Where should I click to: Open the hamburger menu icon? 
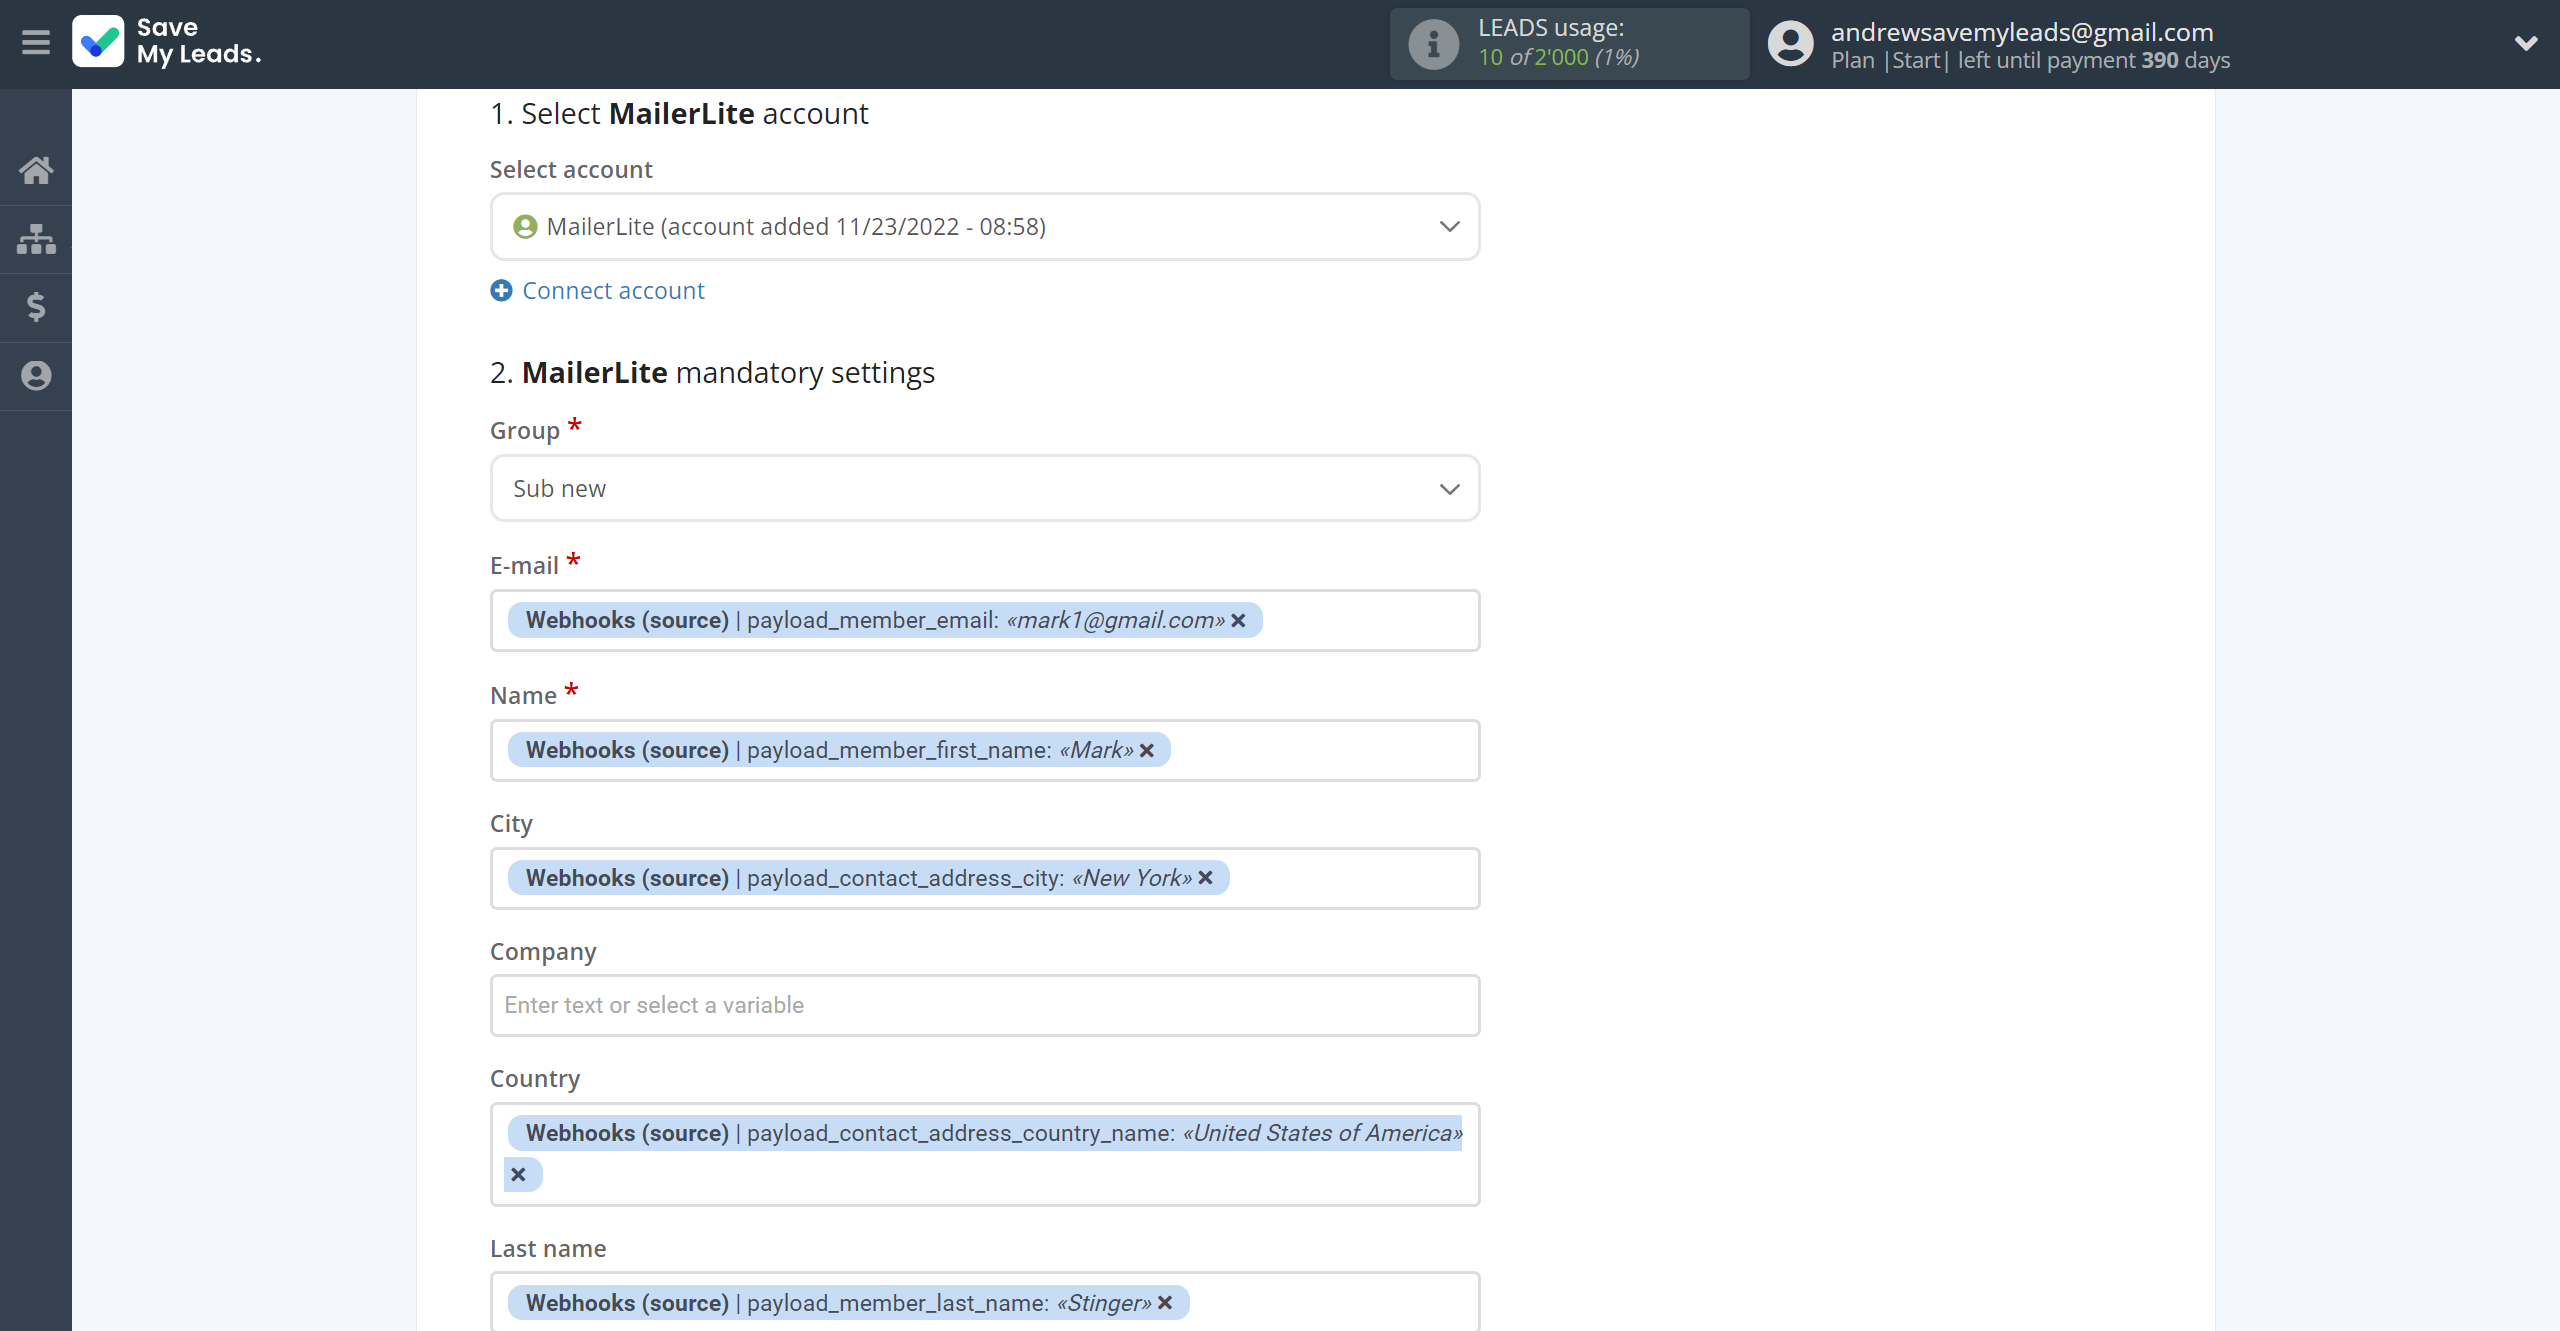tap(36, 43)
